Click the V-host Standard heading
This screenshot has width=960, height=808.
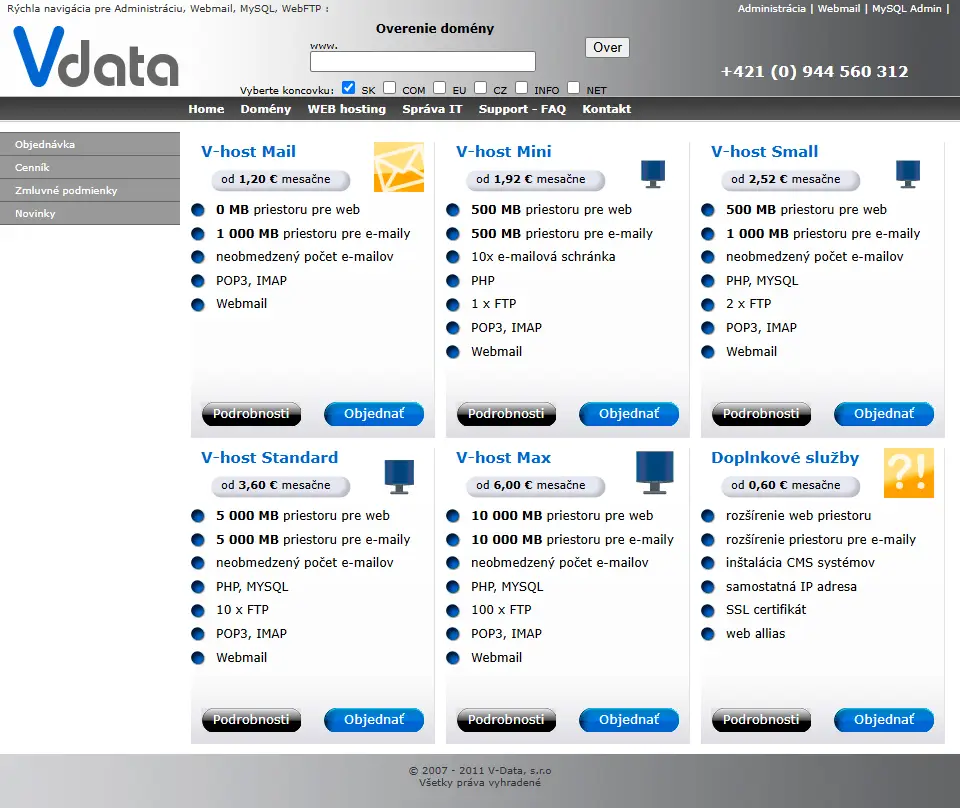[x=269, y=457]
